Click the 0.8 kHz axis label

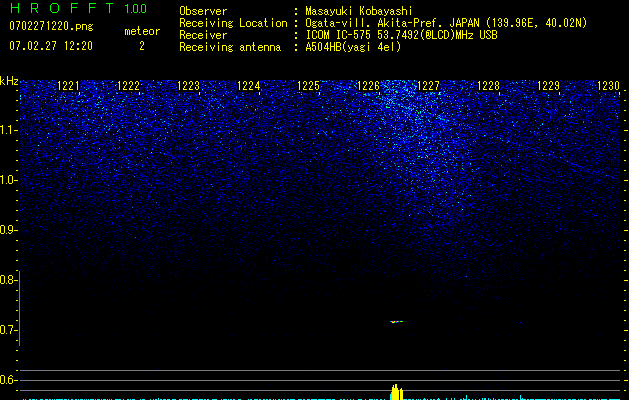coord(8,280)
